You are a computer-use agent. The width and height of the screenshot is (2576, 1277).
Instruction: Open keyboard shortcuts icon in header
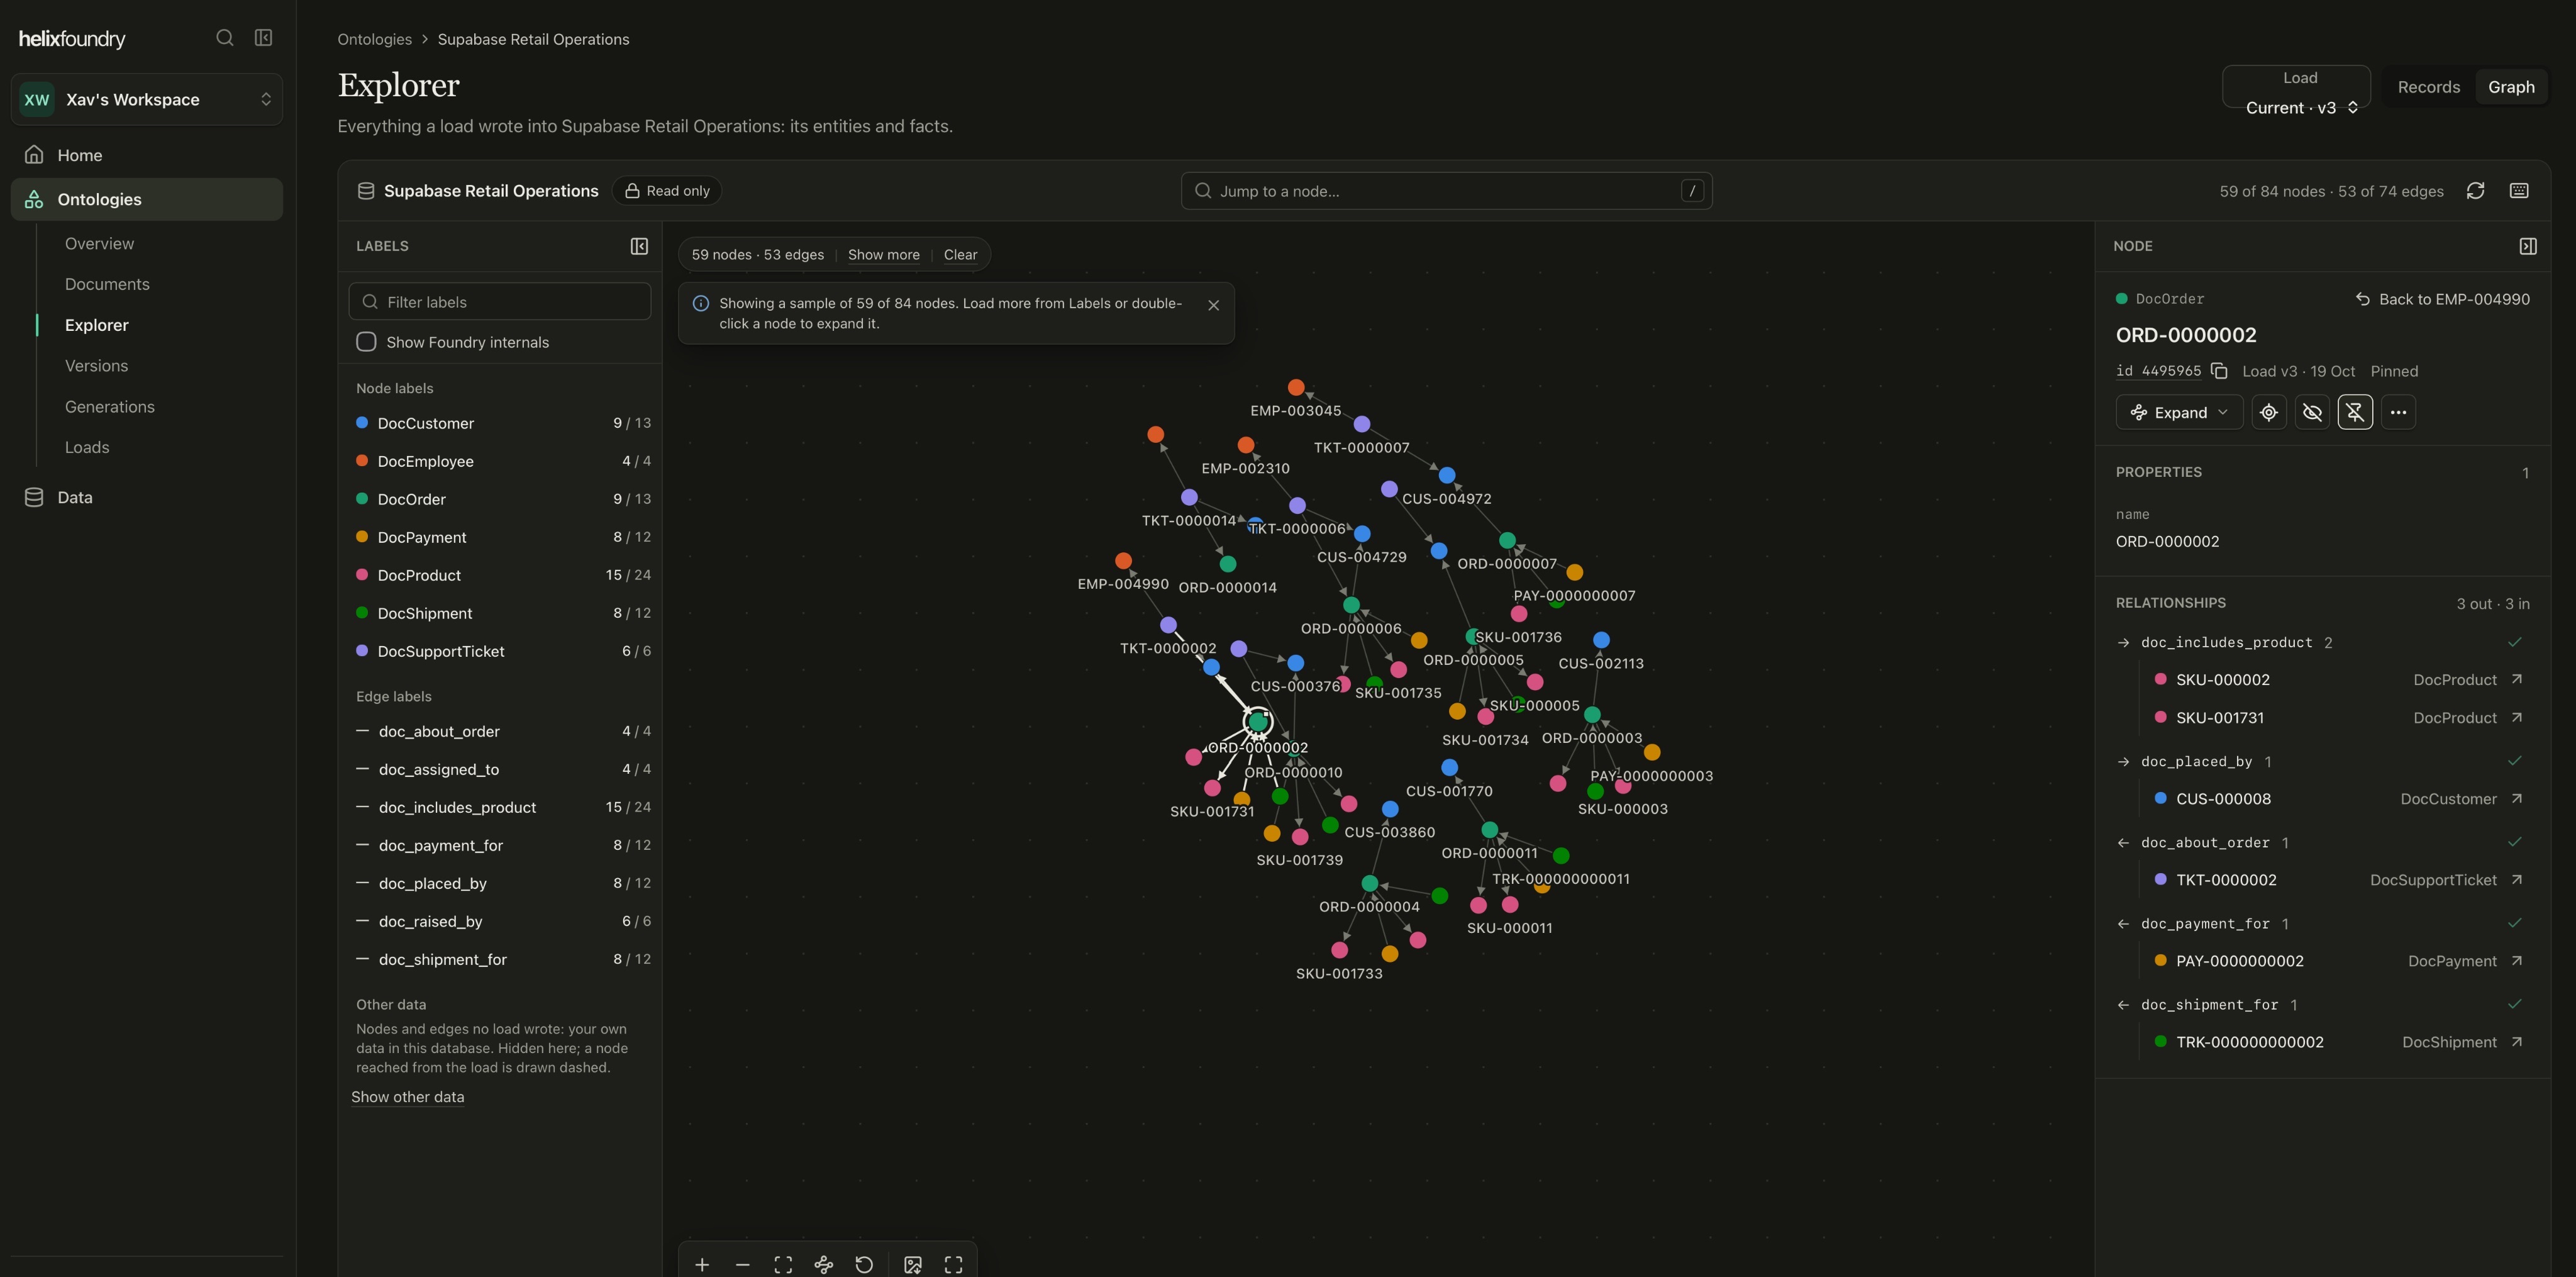click(2520, 191)
